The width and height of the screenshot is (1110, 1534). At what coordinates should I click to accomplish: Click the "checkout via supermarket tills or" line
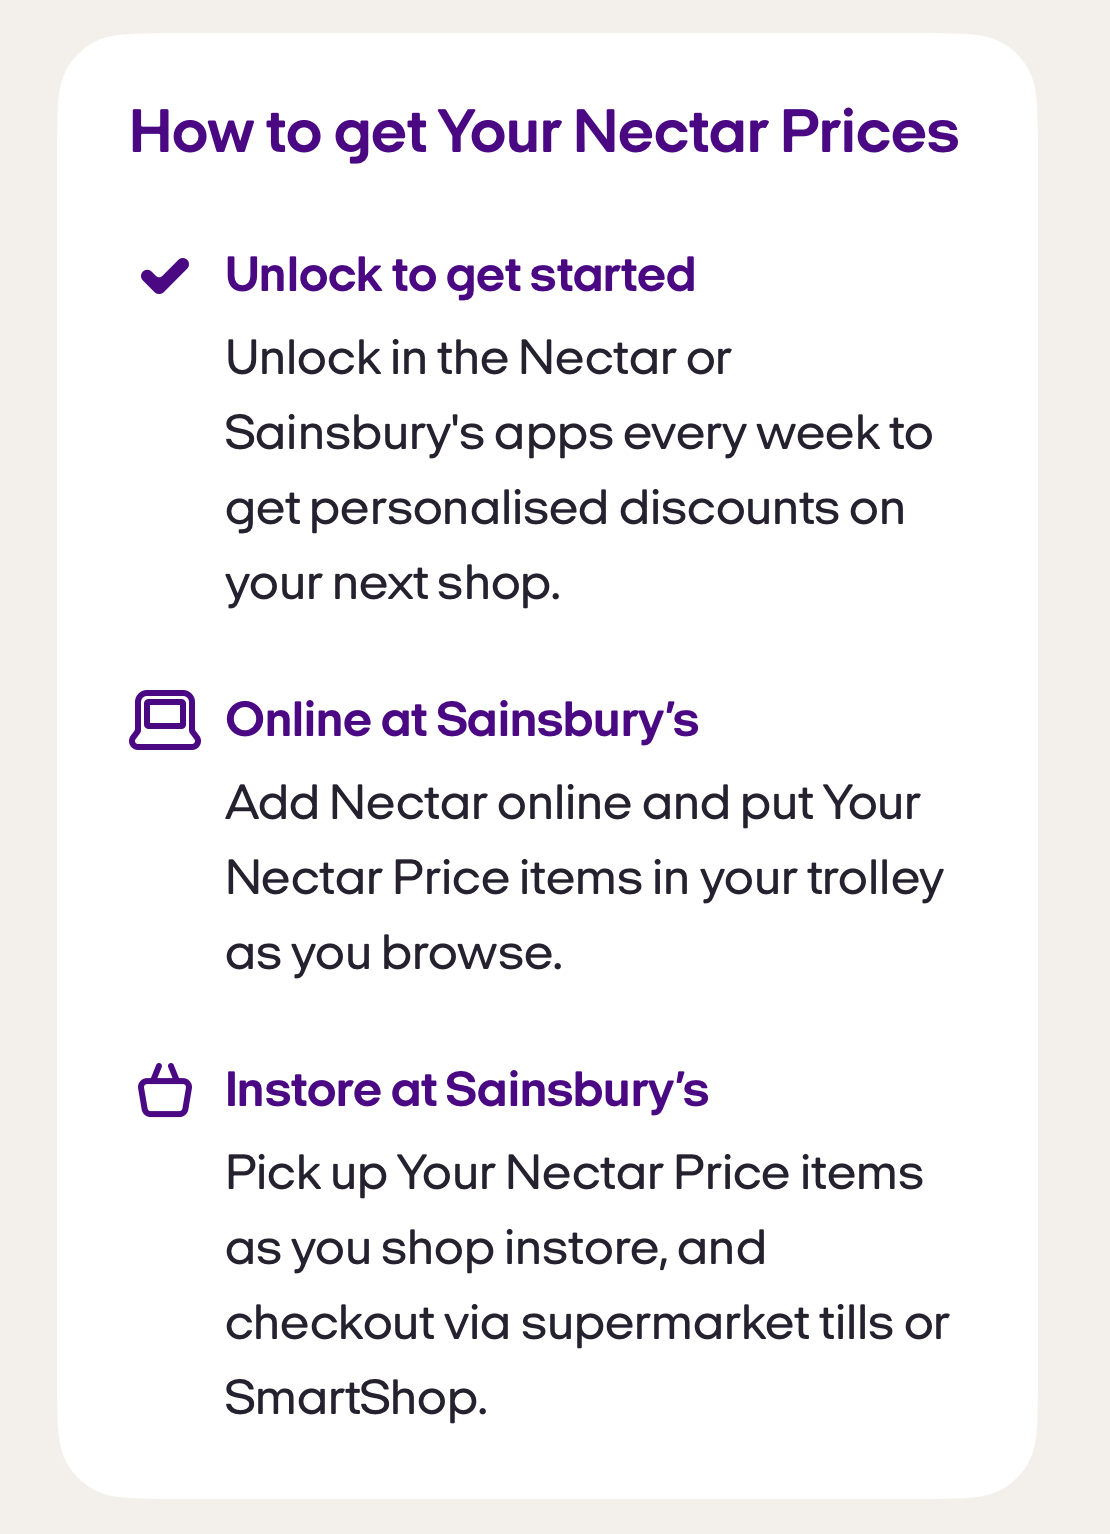pyautogui.click(x=586, y=1323)
